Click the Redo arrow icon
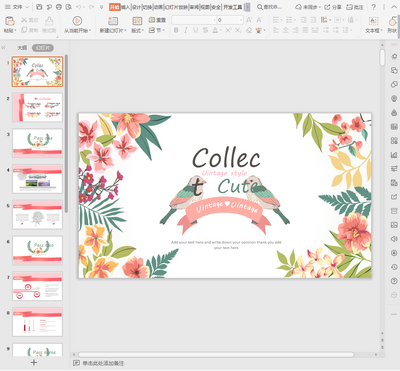Screen dimensions: 400x371 pos(91,7)
